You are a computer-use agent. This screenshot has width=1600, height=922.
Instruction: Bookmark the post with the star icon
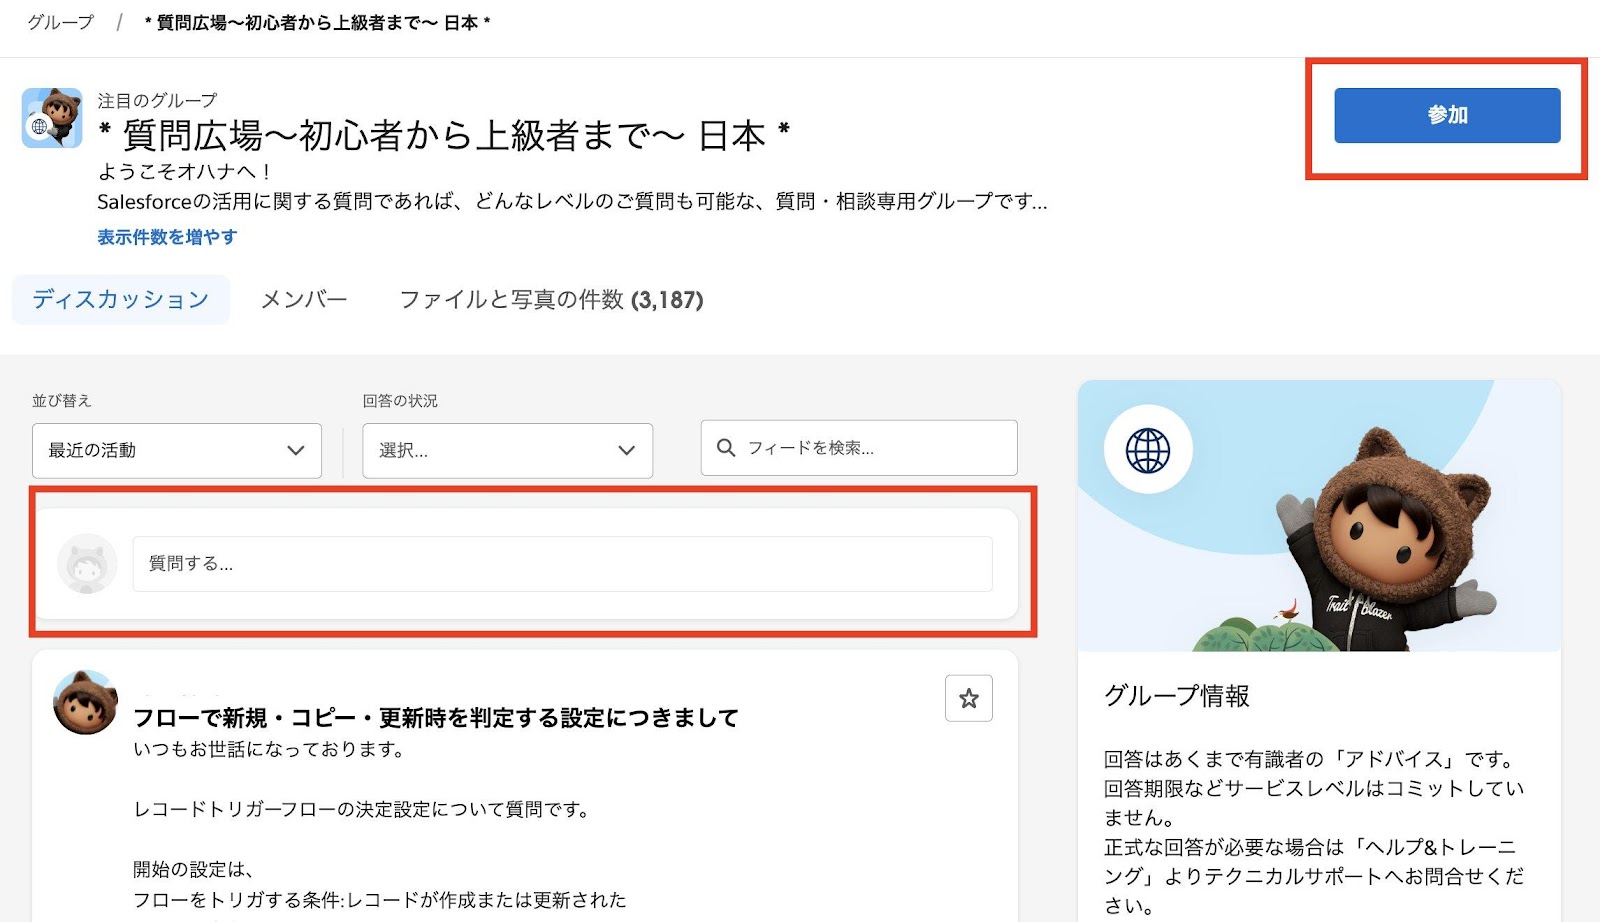coord(968,698)
